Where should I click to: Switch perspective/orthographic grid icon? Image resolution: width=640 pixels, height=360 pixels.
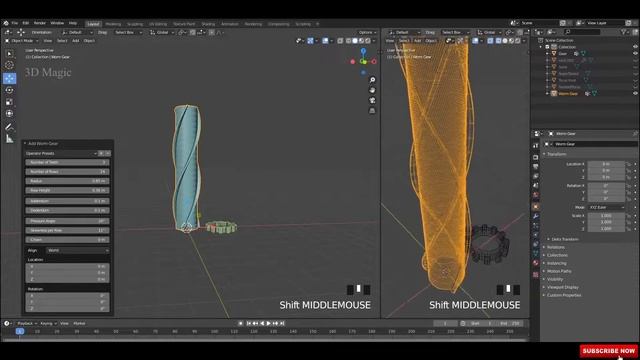coord(372,111)
